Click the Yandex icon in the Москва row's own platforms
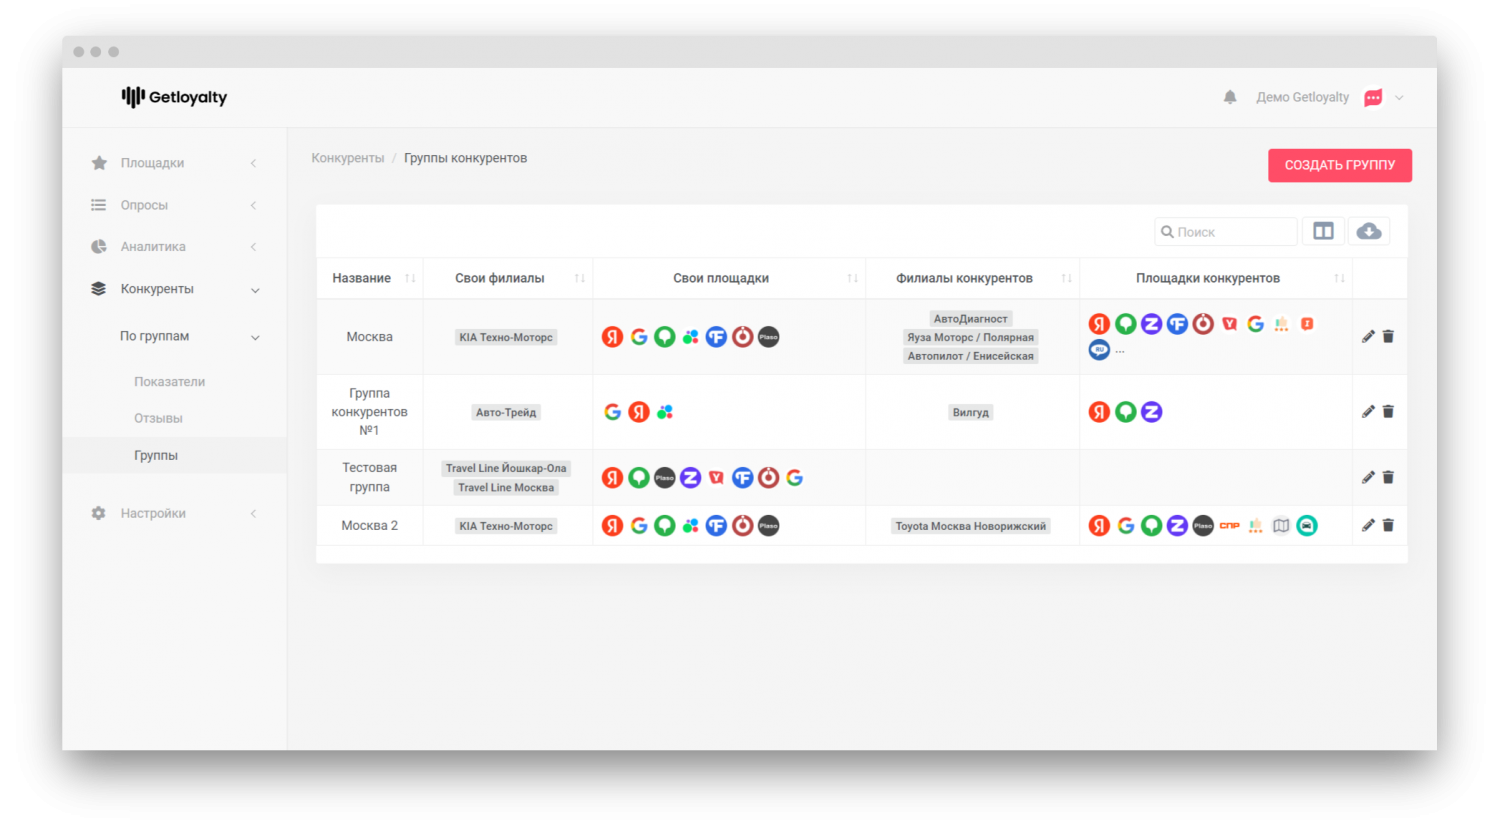Viewport: 1500px width, 839px height. (x=612, y=338)
